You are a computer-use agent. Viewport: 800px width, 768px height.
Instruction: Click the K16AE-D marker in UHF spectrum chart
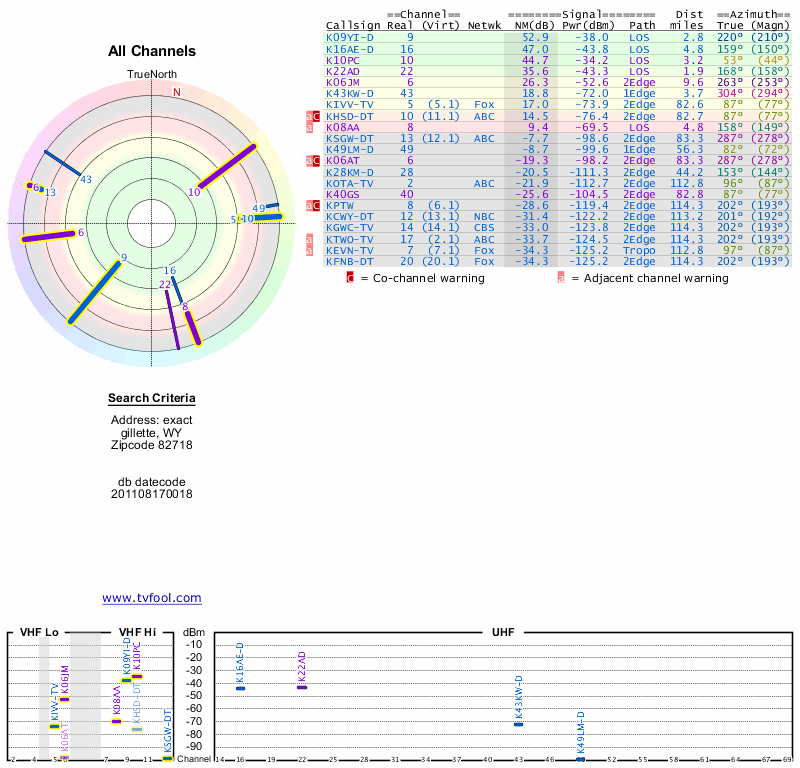(240, 688)
